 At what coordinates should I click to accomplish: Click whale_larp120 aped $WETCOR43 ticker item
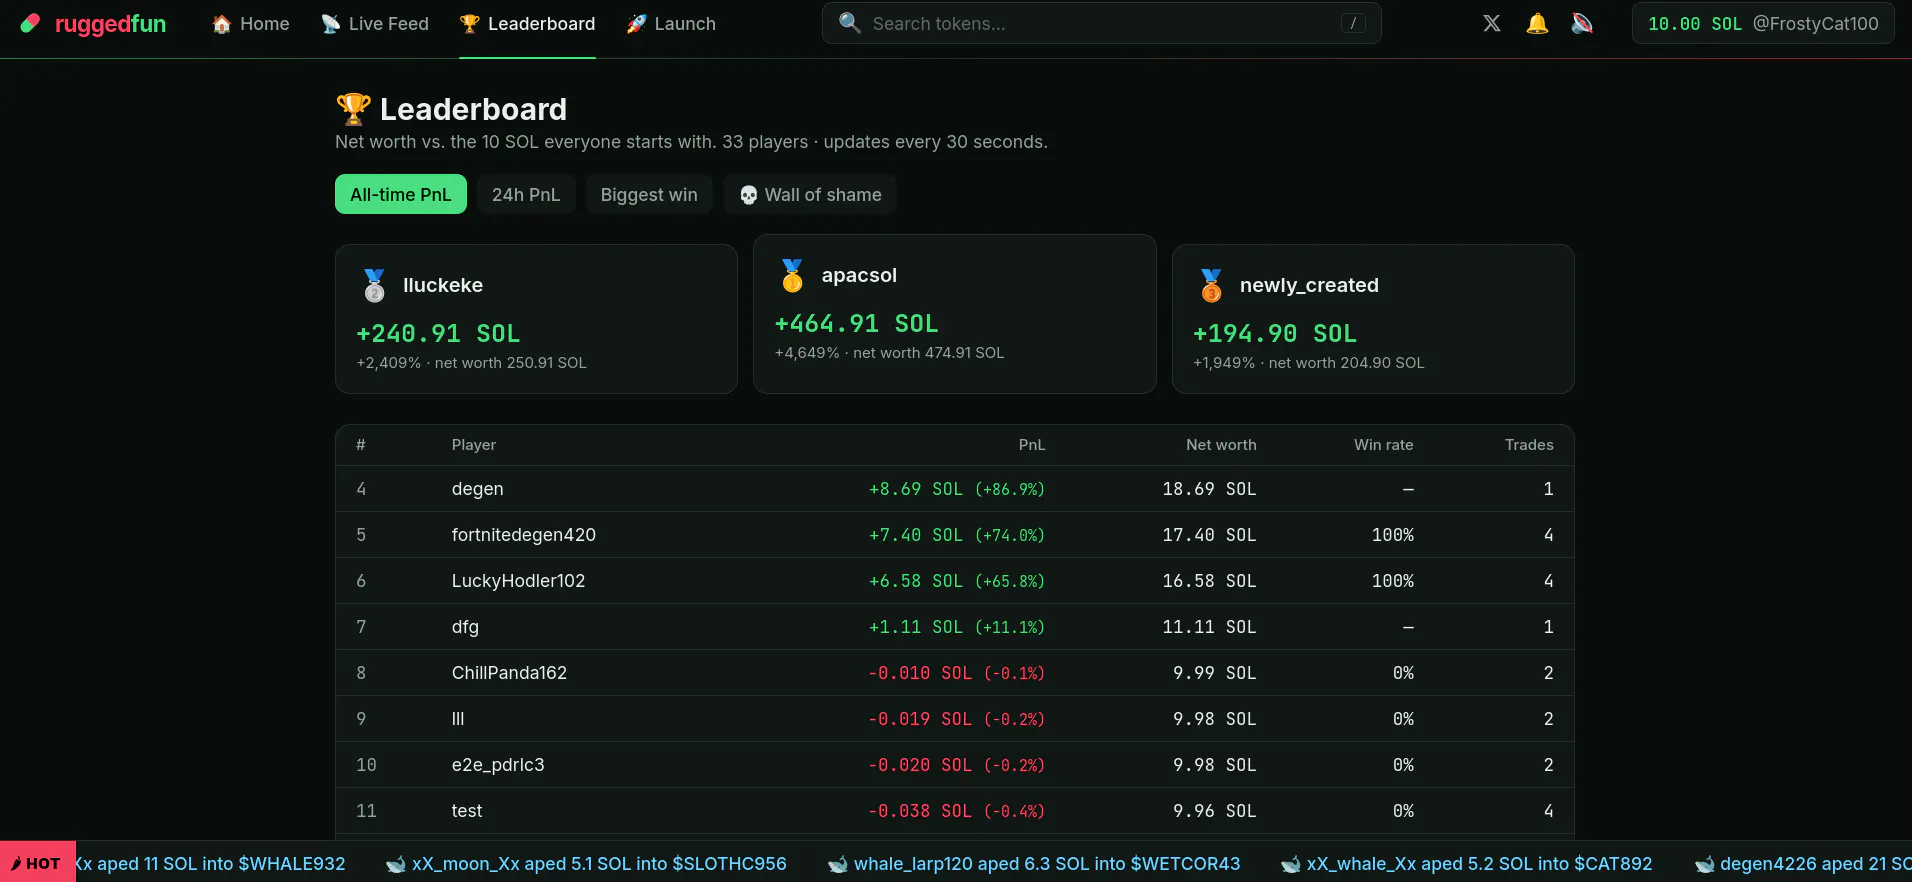click(1034, 864)
